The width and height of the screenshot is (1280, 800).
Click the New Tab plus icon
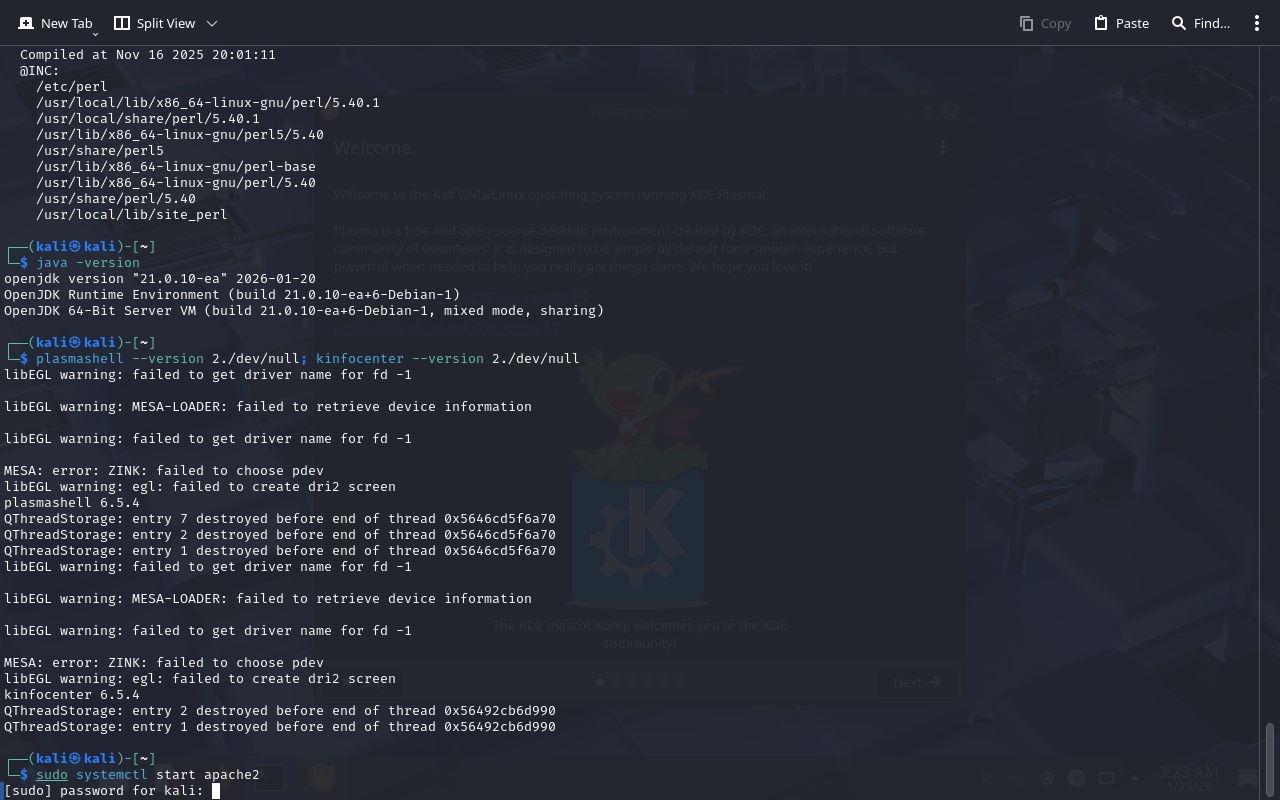(26, 23)
